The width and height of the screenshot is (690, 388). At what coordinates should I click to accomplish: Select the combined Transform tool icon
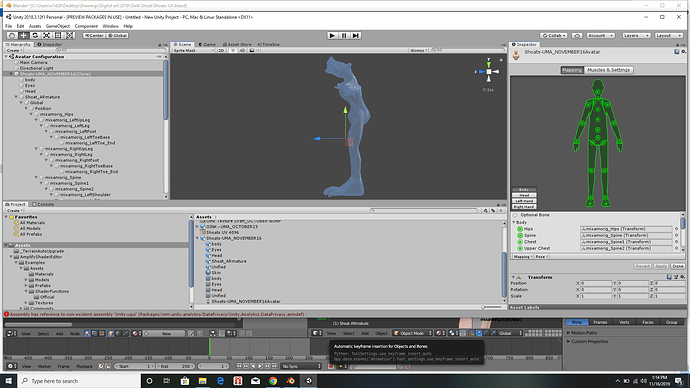coord(70,35)
